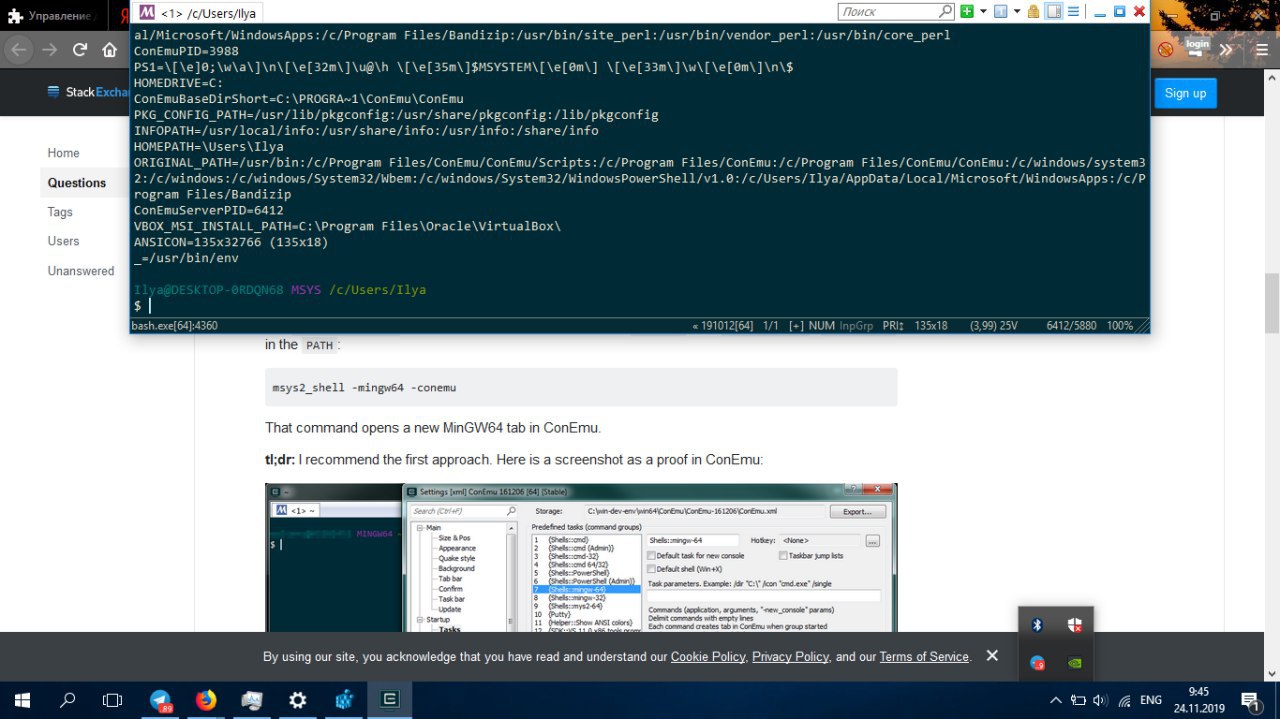Toggle the alternative mode panel icon

[1053, 12]
